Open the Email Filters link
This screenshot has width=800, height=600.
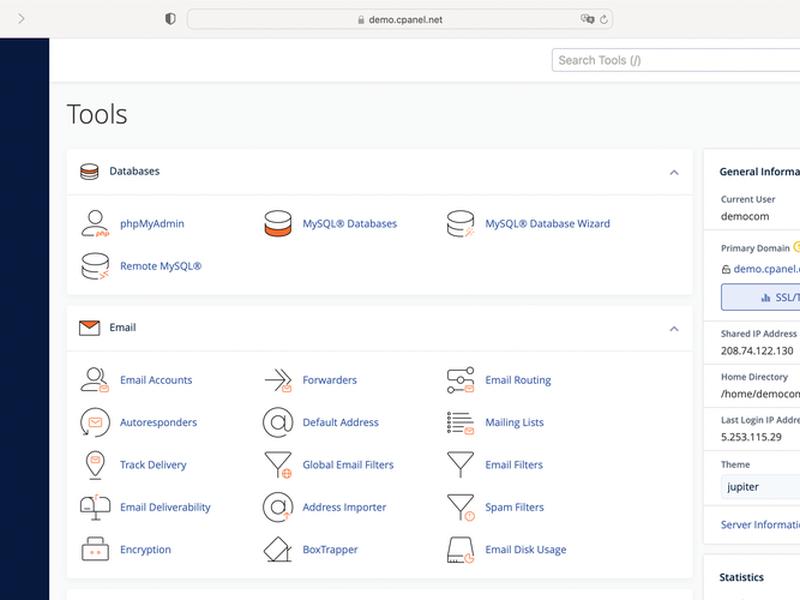pos(514,464)
